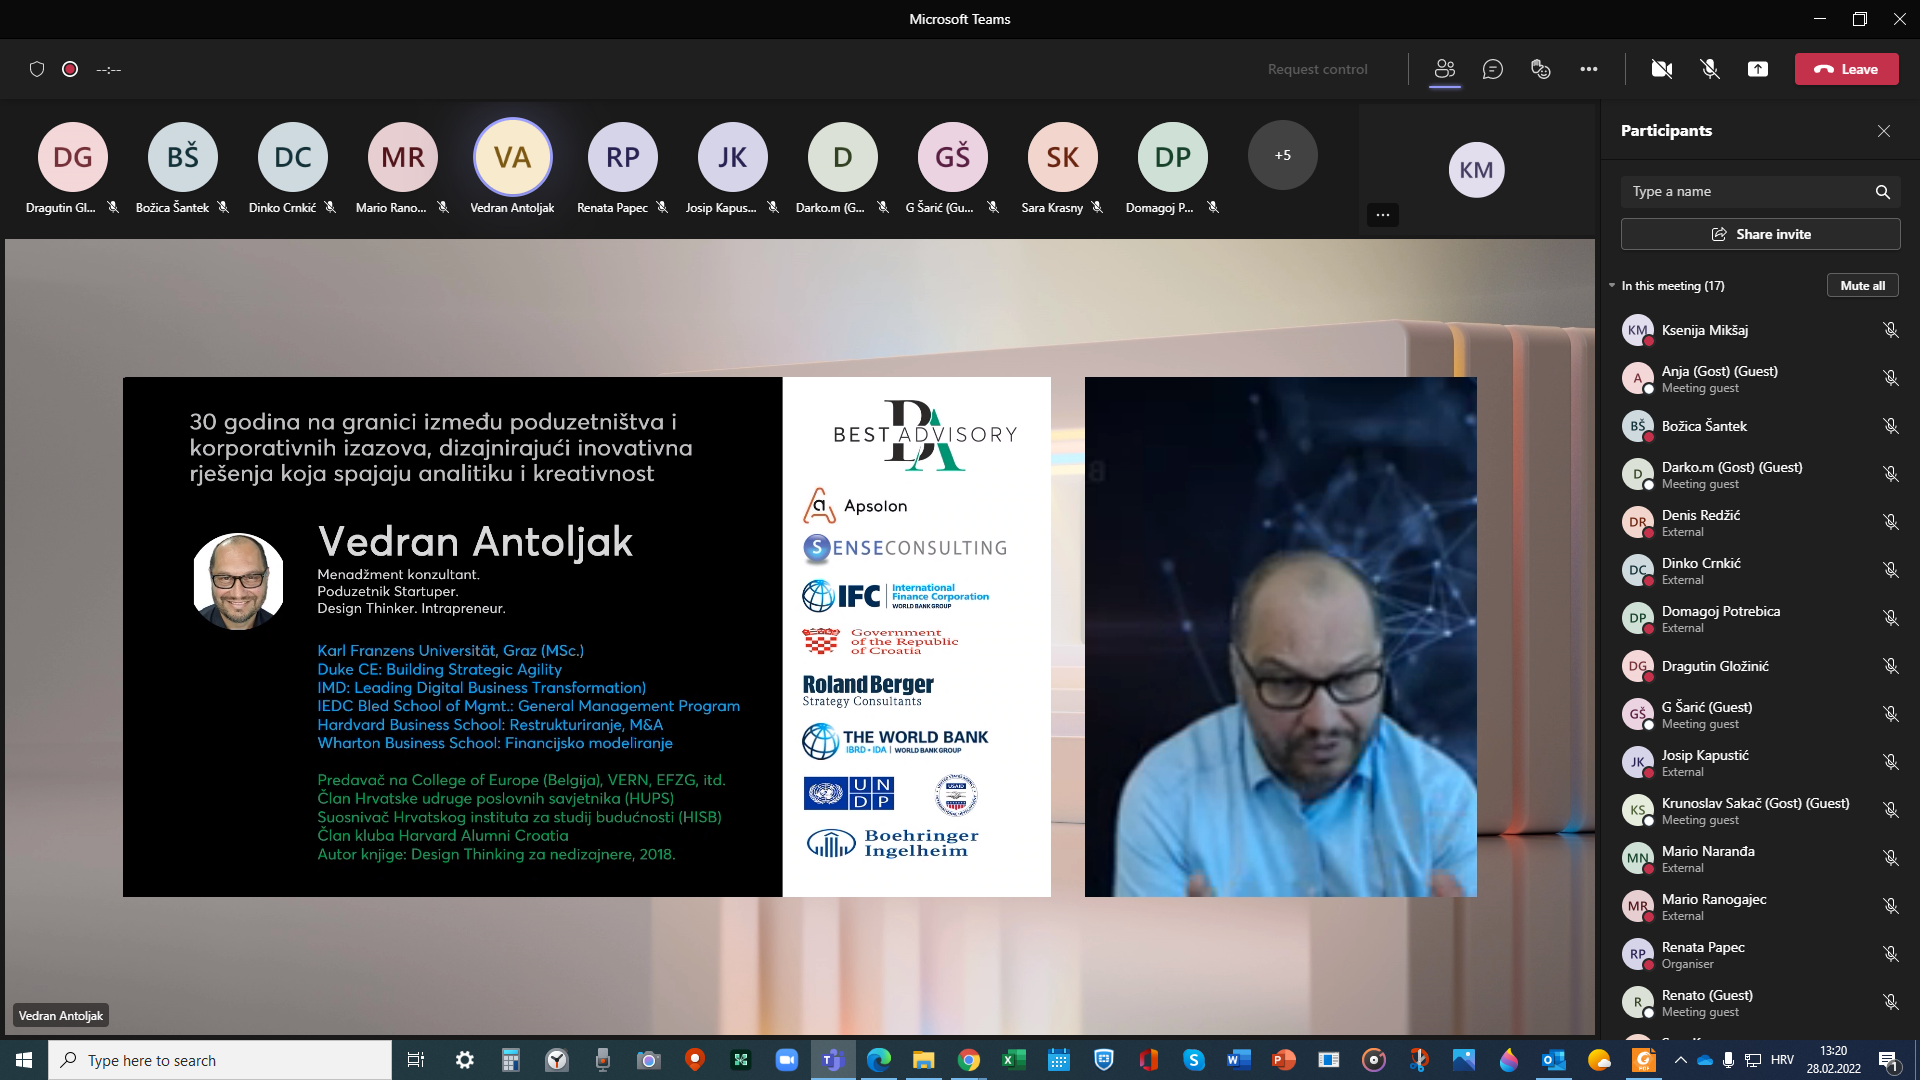Screen dimensions: 1920x1080
Task: Open Word from taskbar
Action: click(x=1238, y=1060)
